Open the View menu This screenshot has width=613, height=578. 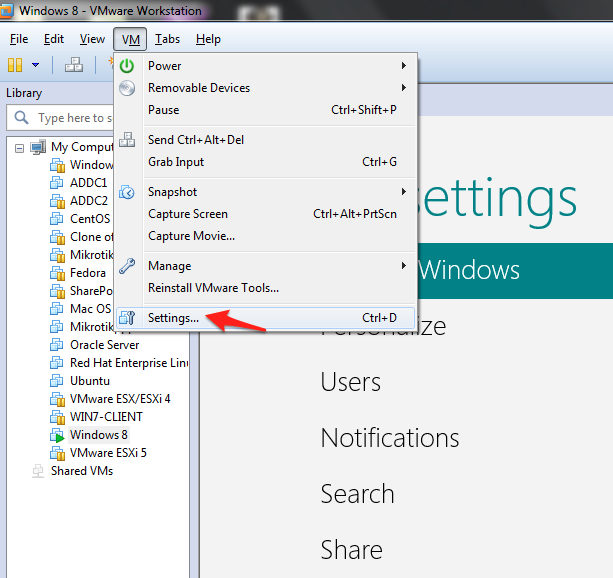coord(92,39)
